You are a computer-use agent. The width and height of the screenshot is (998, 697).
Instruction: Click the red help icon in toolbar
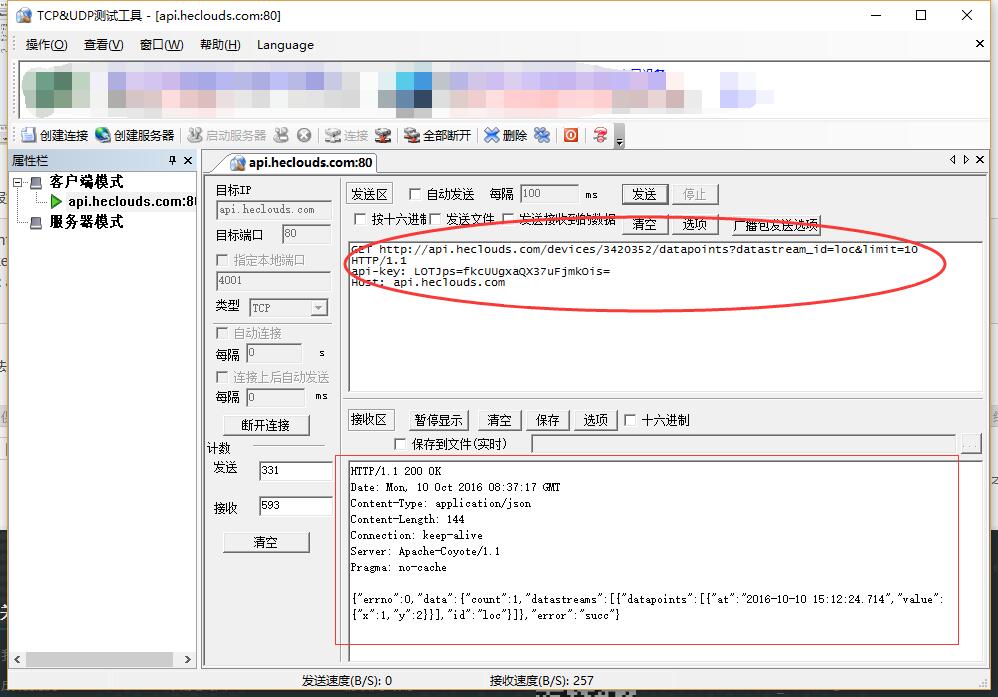[600, 135]
